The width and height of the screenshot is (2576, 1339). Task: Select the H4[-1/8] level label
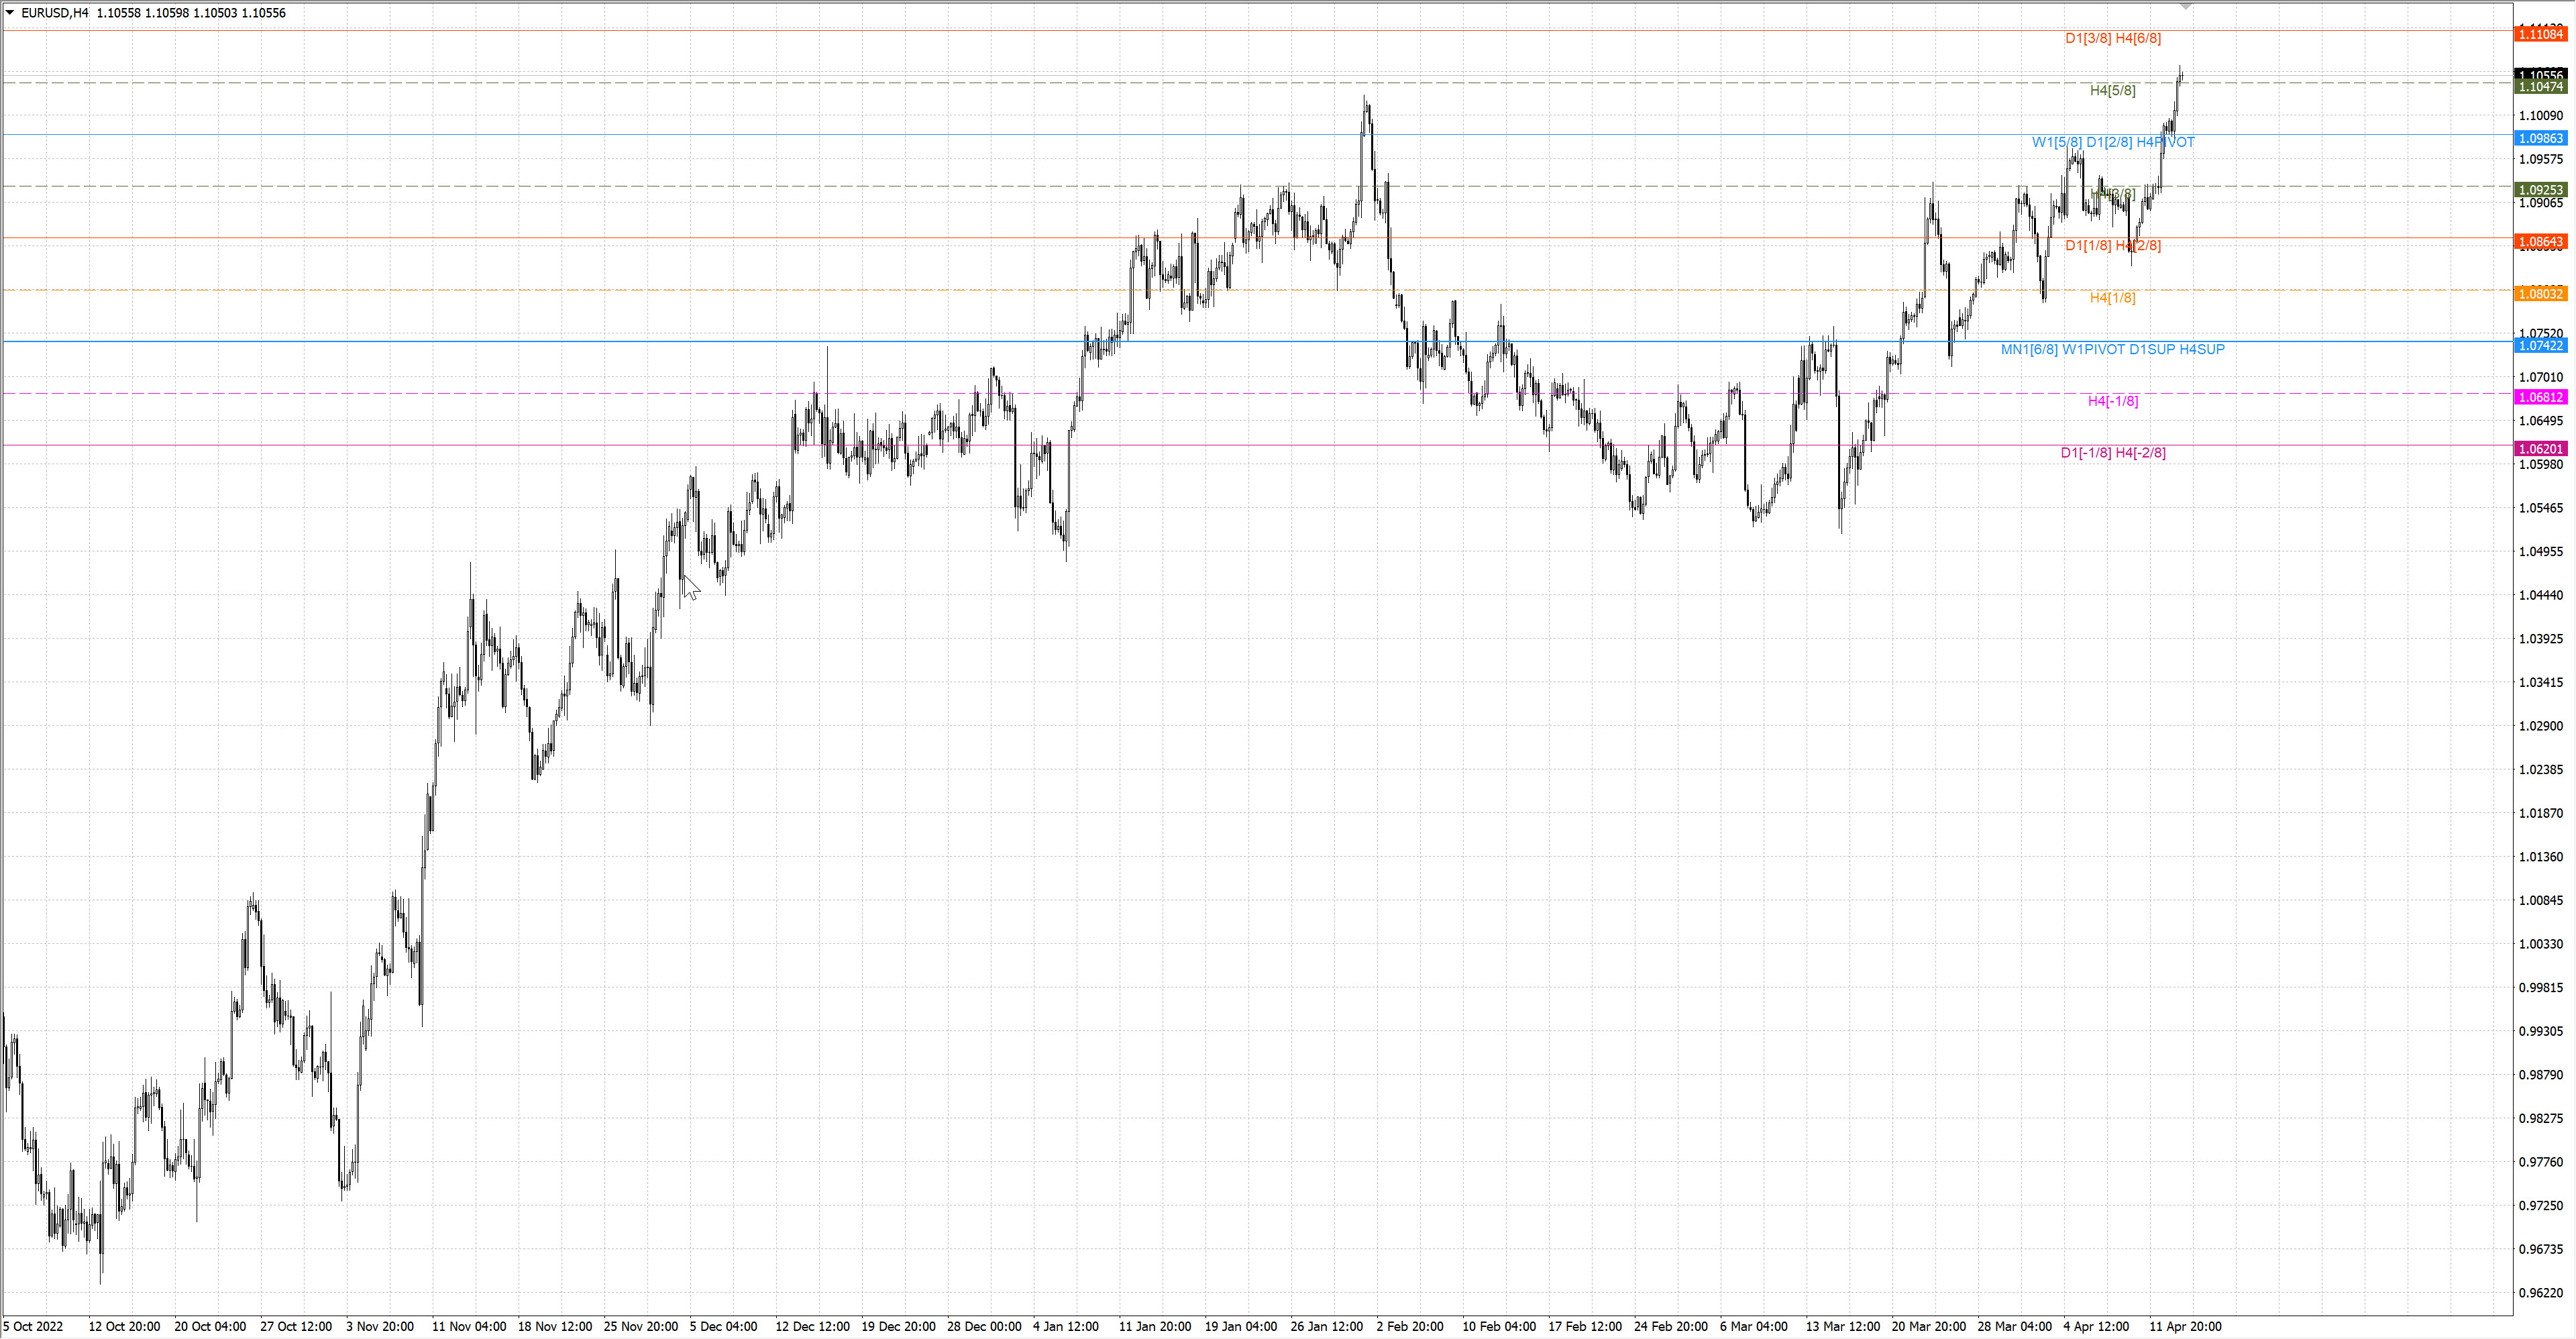2113,401
